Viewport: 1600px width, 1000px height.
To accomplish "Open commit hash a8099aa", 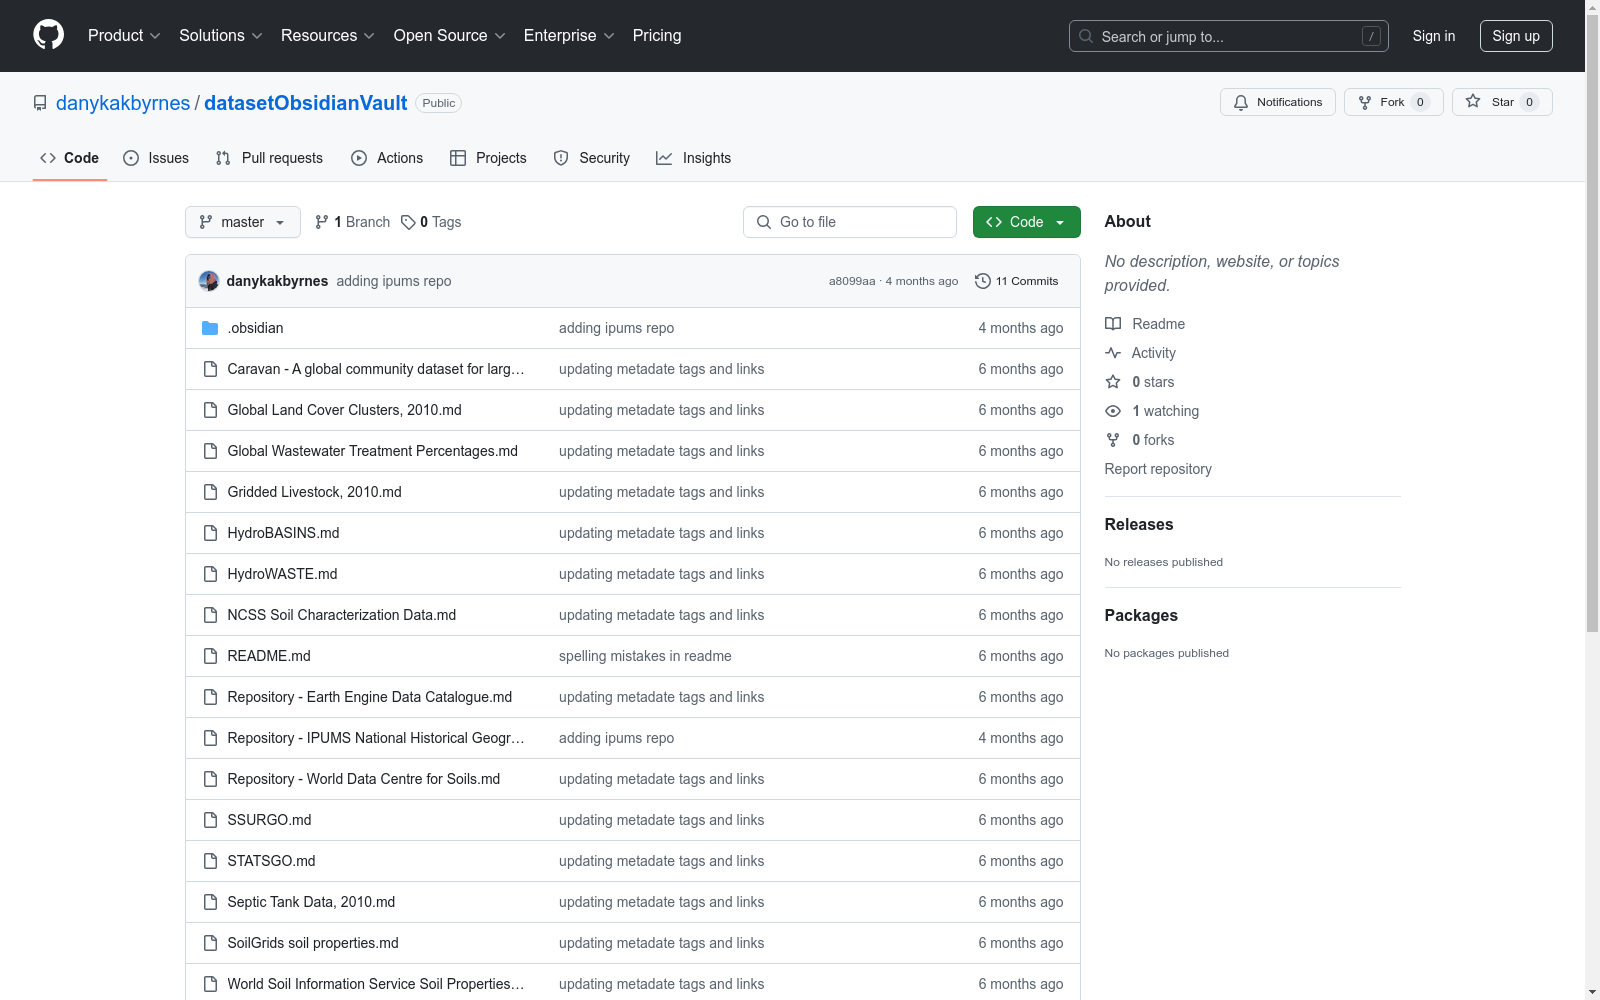I will (x=852, y=281).
